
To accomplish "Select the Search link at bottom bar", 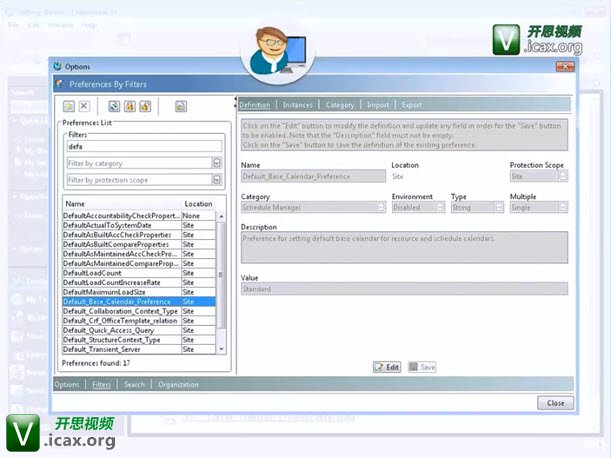I will pyautogui.click(x=134, y=385).
